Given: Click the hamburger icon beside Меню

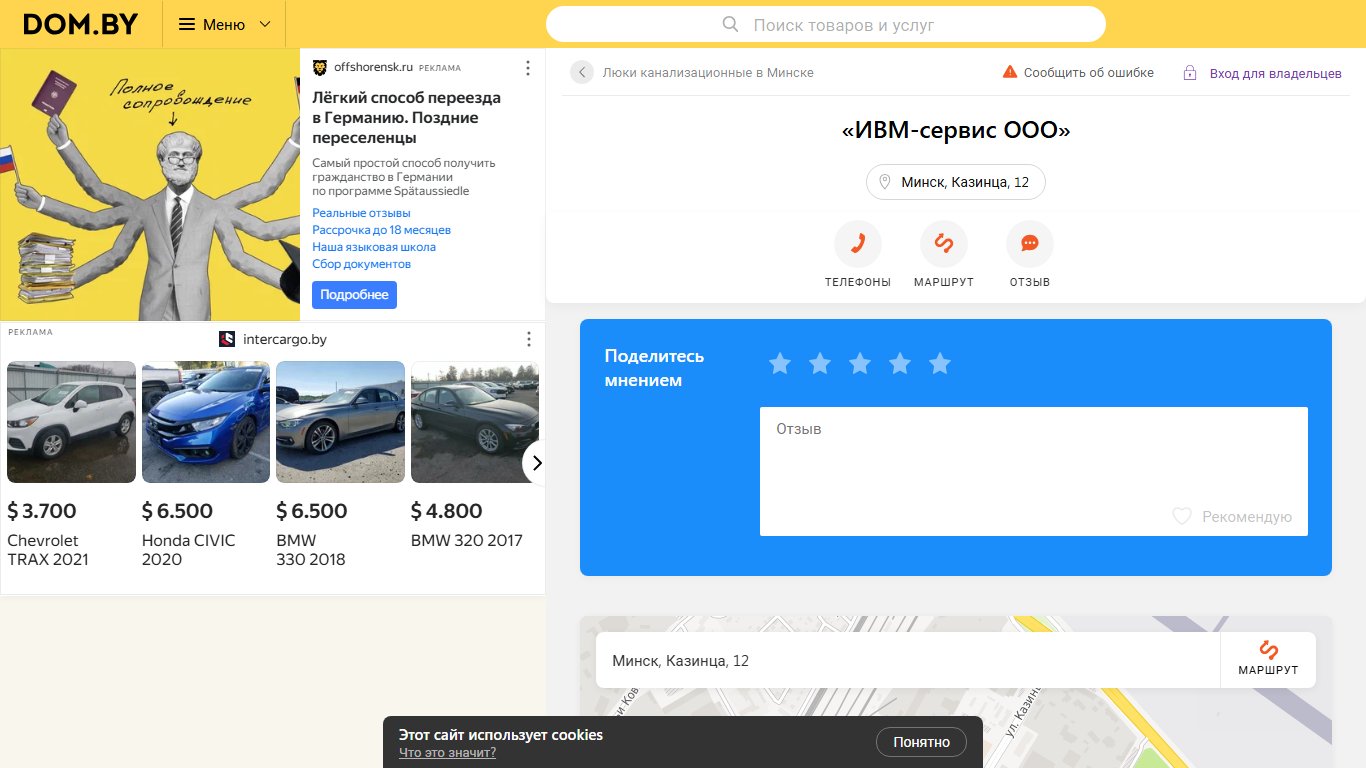Looking at the screenshot, I should click(187, 24).
